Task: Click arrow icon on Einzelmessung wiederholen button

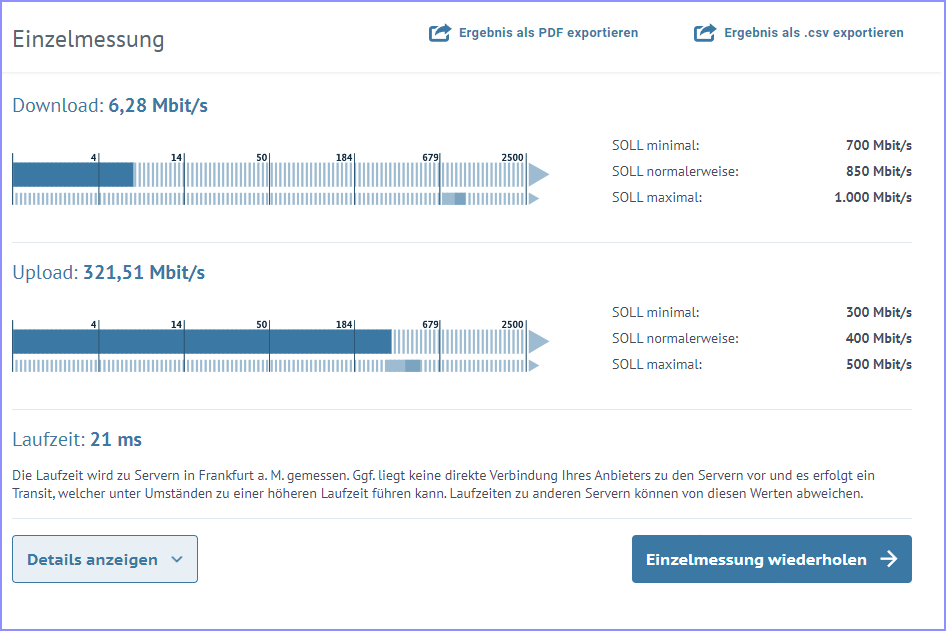Action: [x=889, y=559]
